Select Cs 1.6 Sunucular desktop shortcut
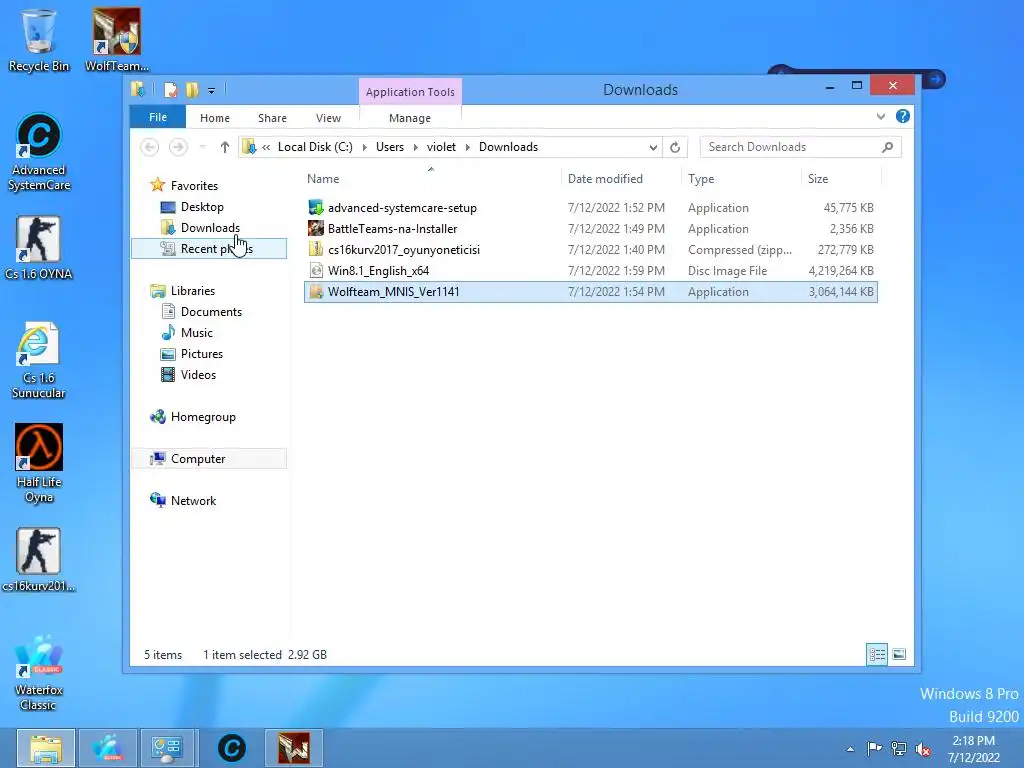 pyautogui.click(x=39, y=360)
